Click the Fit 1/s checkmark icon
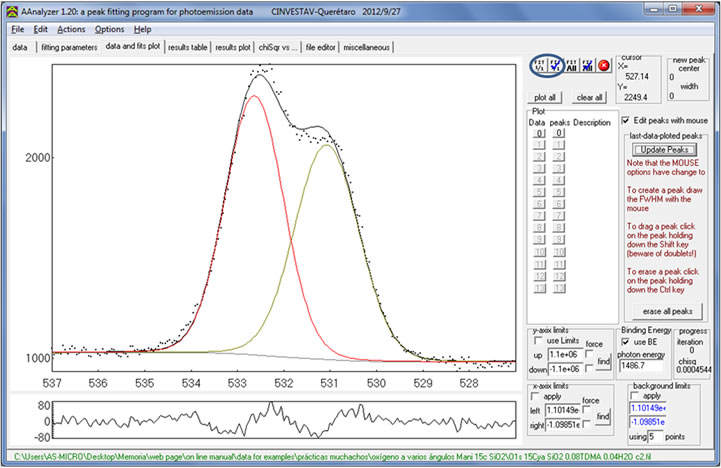 557,67
